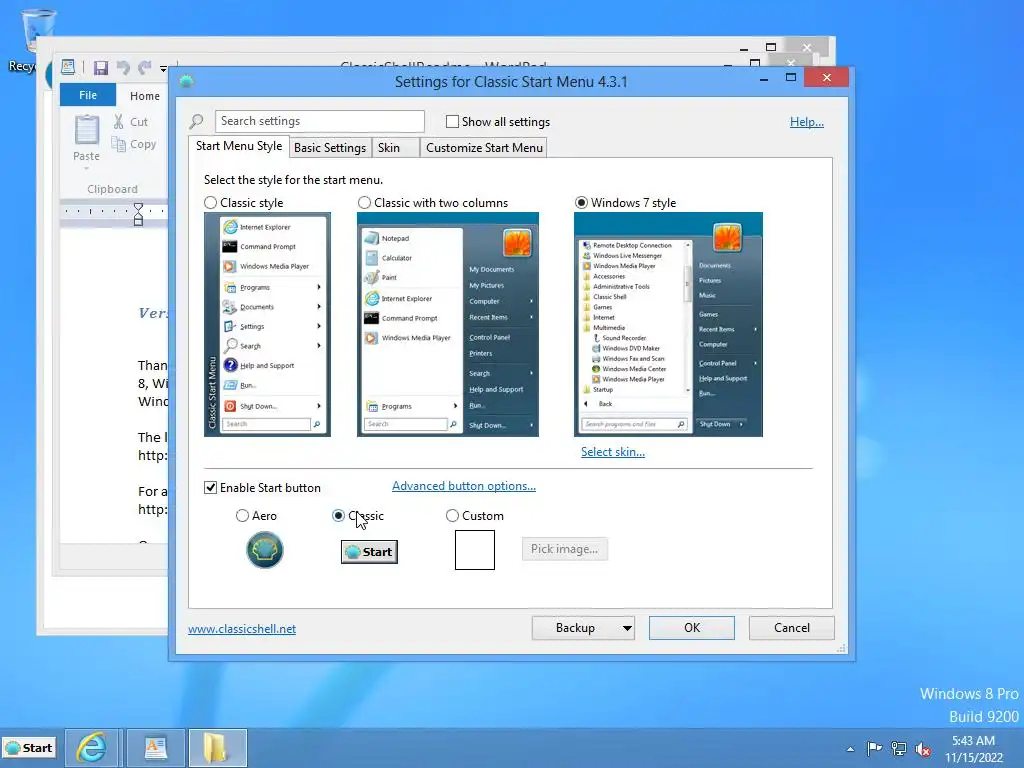Image resolution: width=1024 pixels, height=768 pixels.
Task: Click the taskbar clock showing 5:43 AM
Action: click(x=973, y=749)
